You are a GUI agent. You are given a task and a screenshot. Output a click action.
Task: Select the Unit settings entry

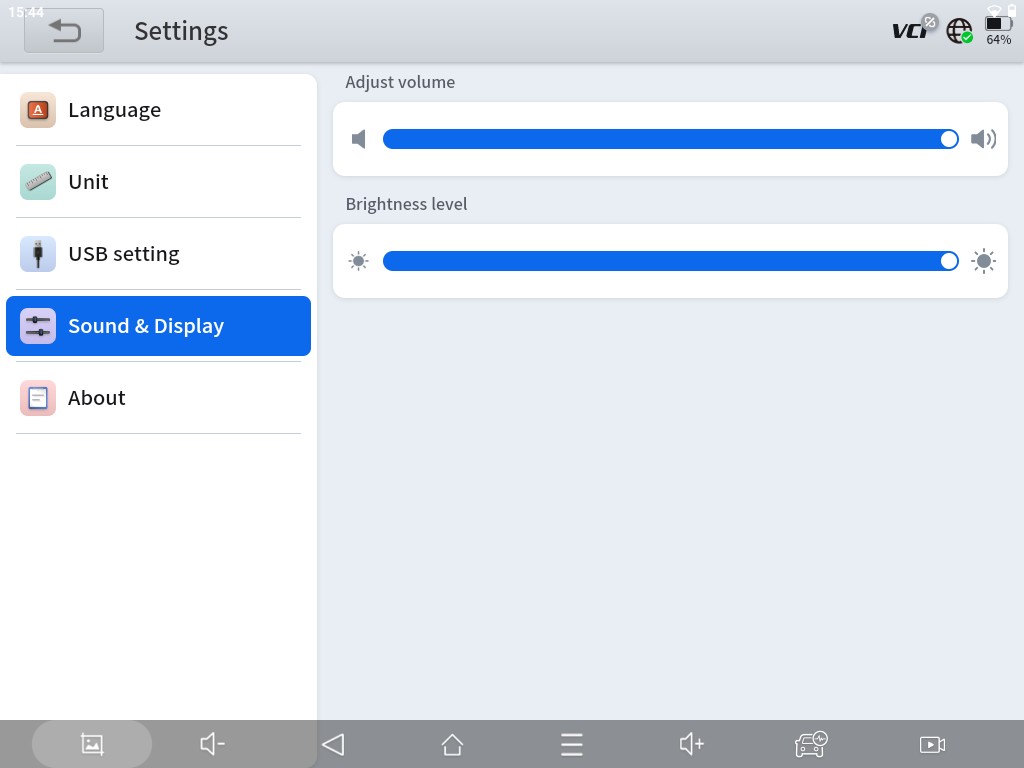click(158, 182)
